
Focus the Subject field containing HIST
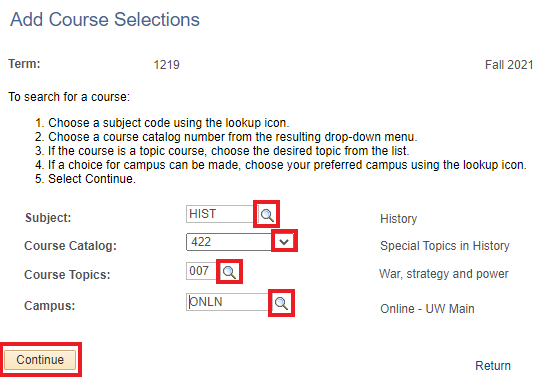tap(222, 214)
